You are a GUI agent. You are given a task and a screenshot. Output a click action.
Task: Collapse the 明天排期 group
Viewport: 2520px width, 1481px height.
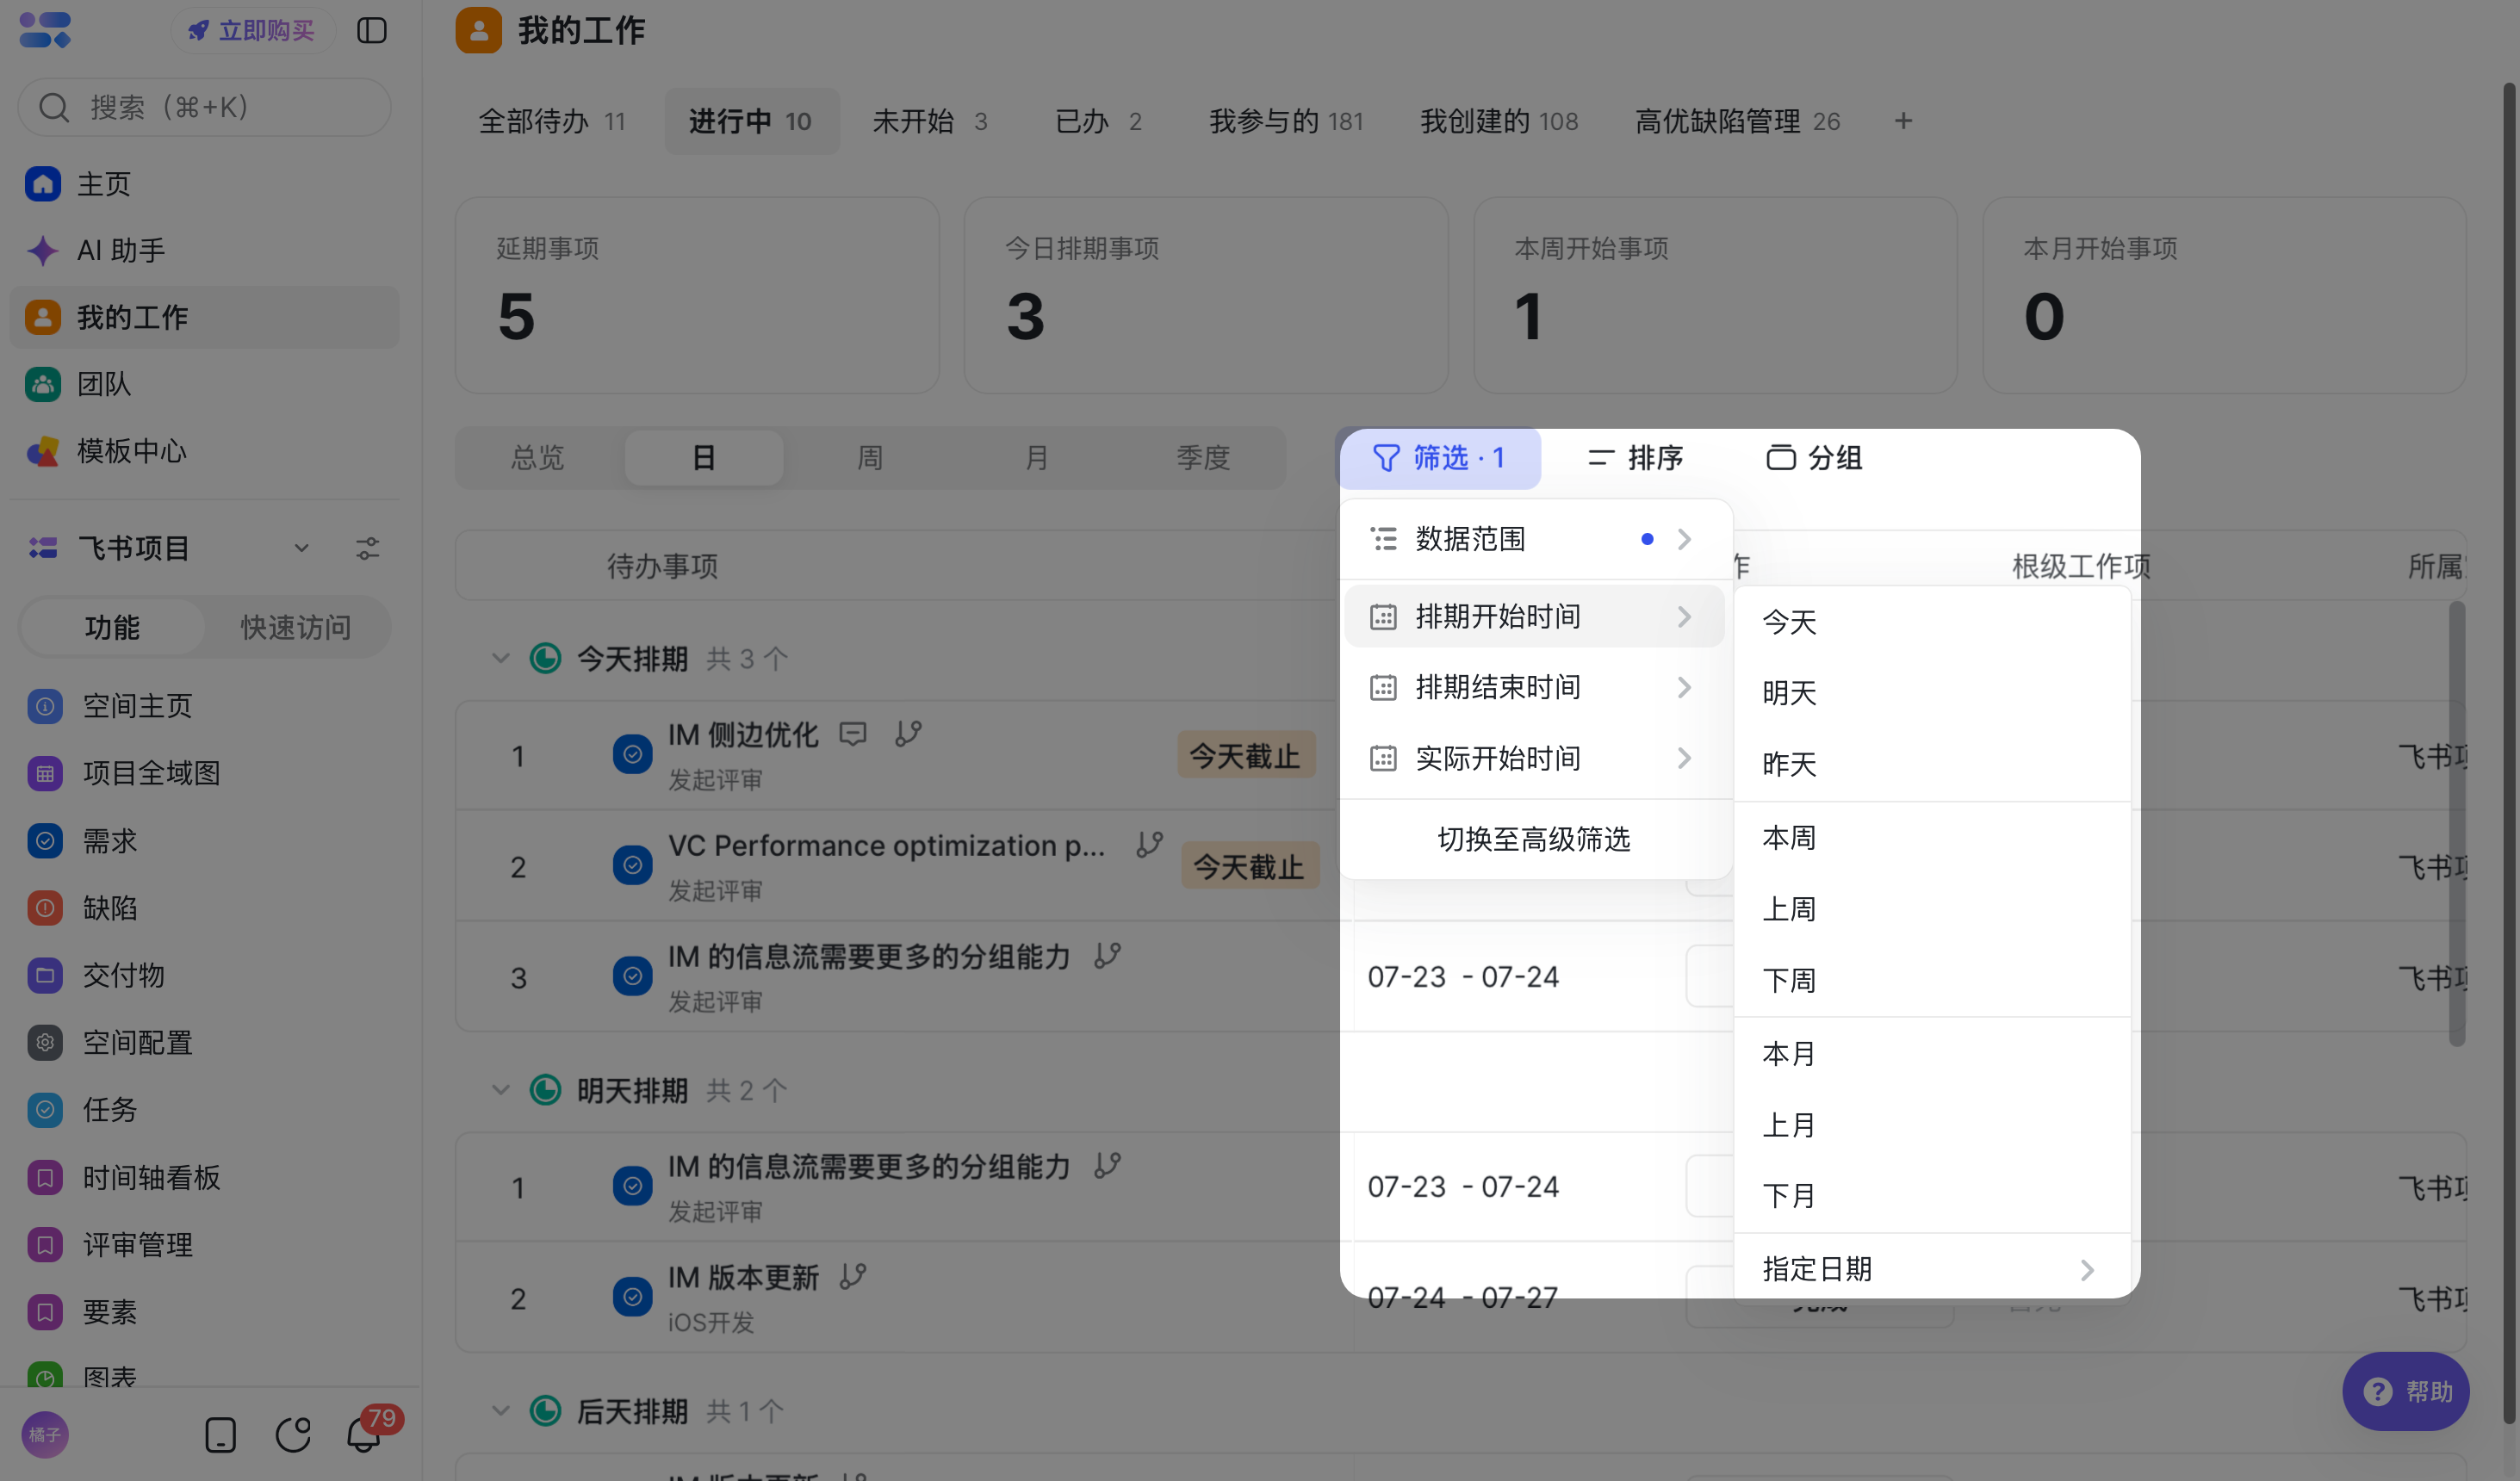coord(501,1090)
